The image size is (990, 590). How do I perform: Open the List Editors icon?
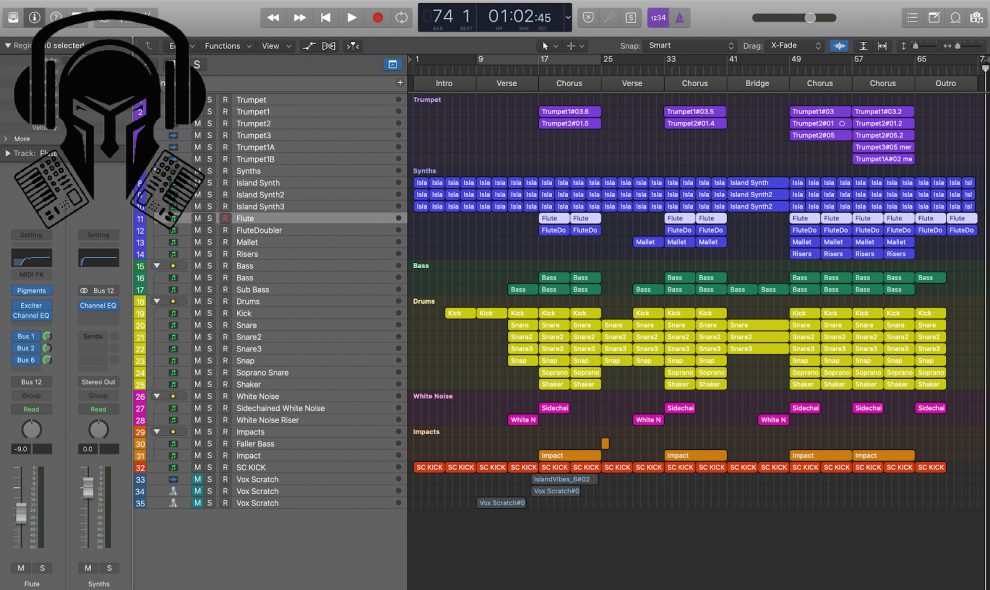[x=912, y=18]
